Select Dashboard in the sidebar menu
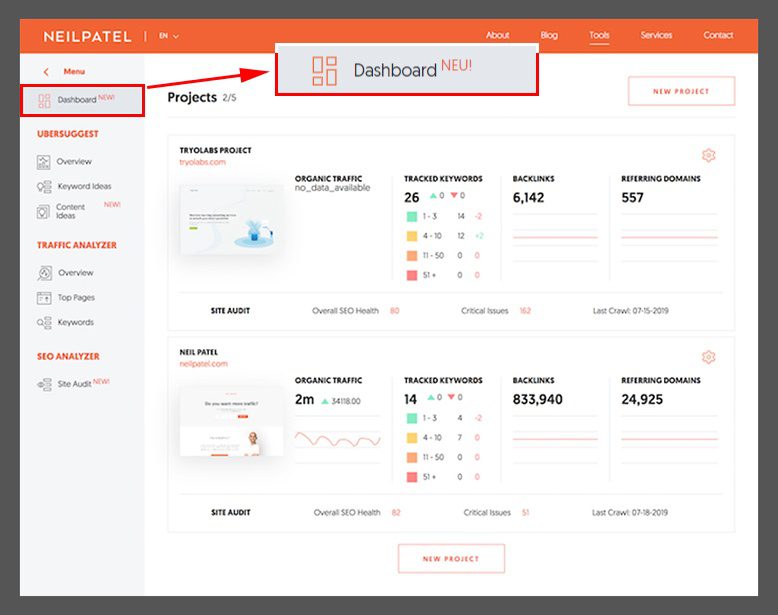The height and width of the screenshot is (615, 778). click(x=83, y=101)
